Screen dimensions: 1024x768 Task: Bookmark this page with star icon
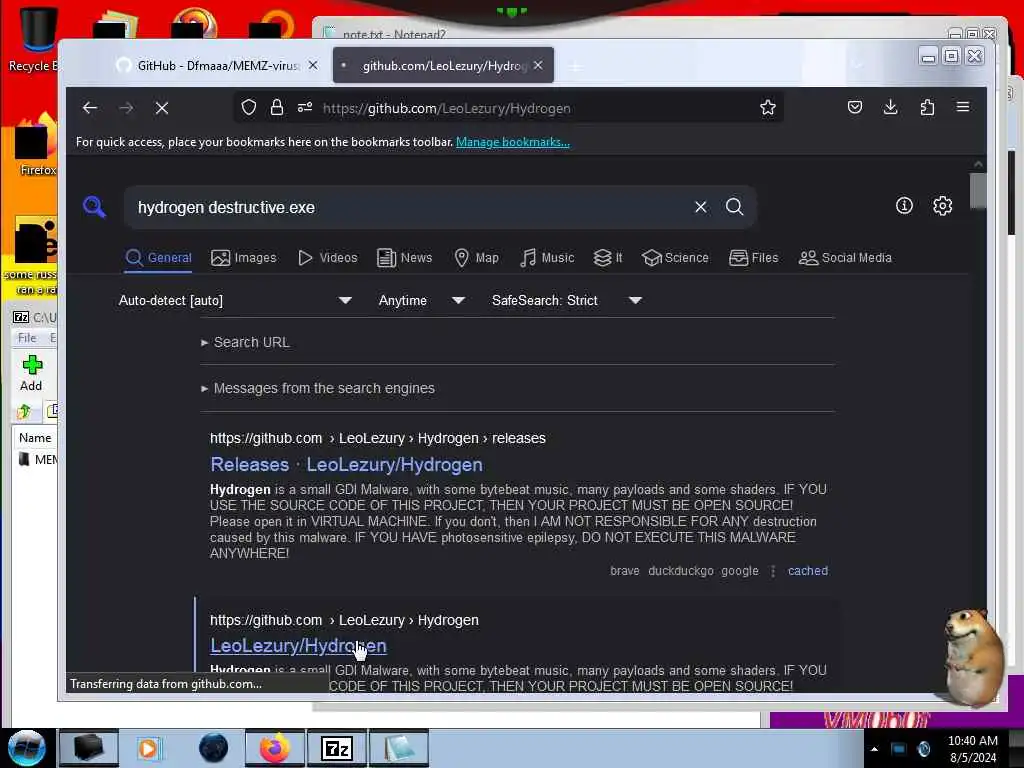768,107
